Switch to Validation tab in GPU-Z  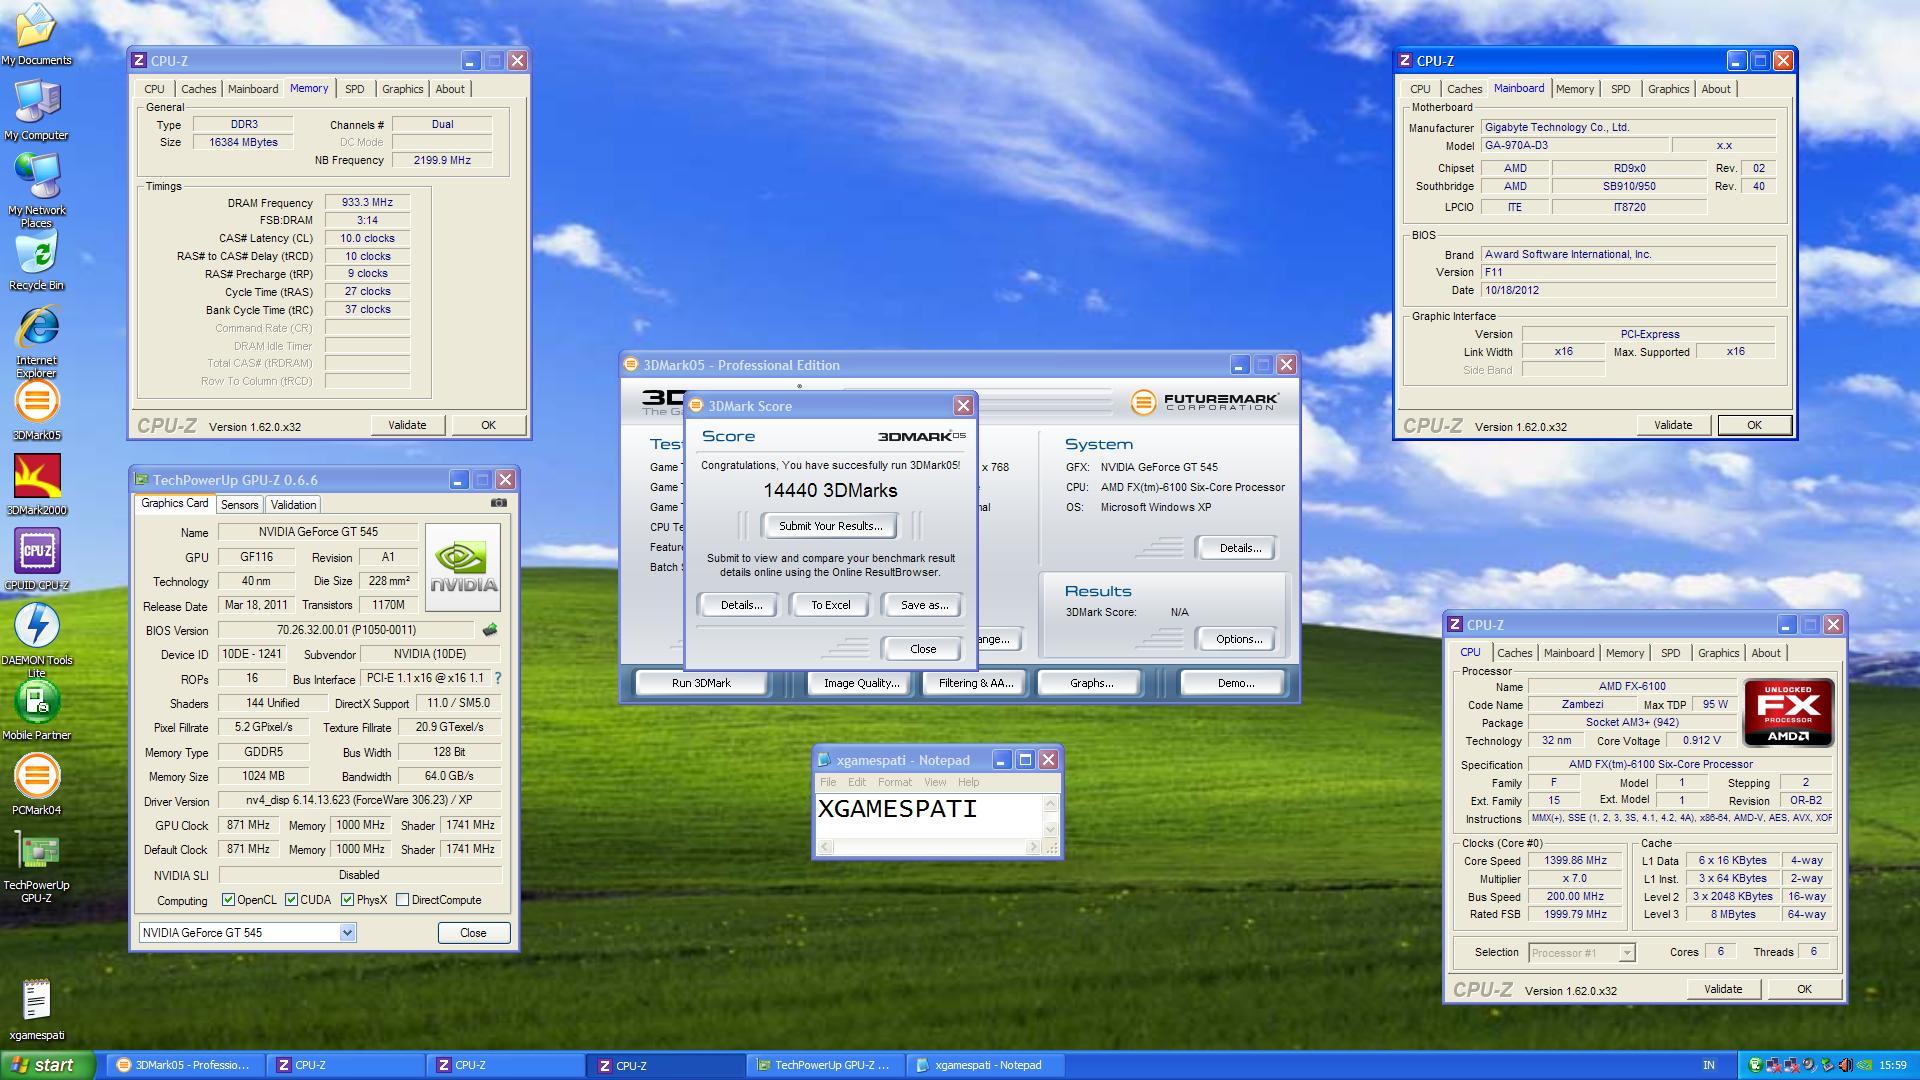coord(293,505)
